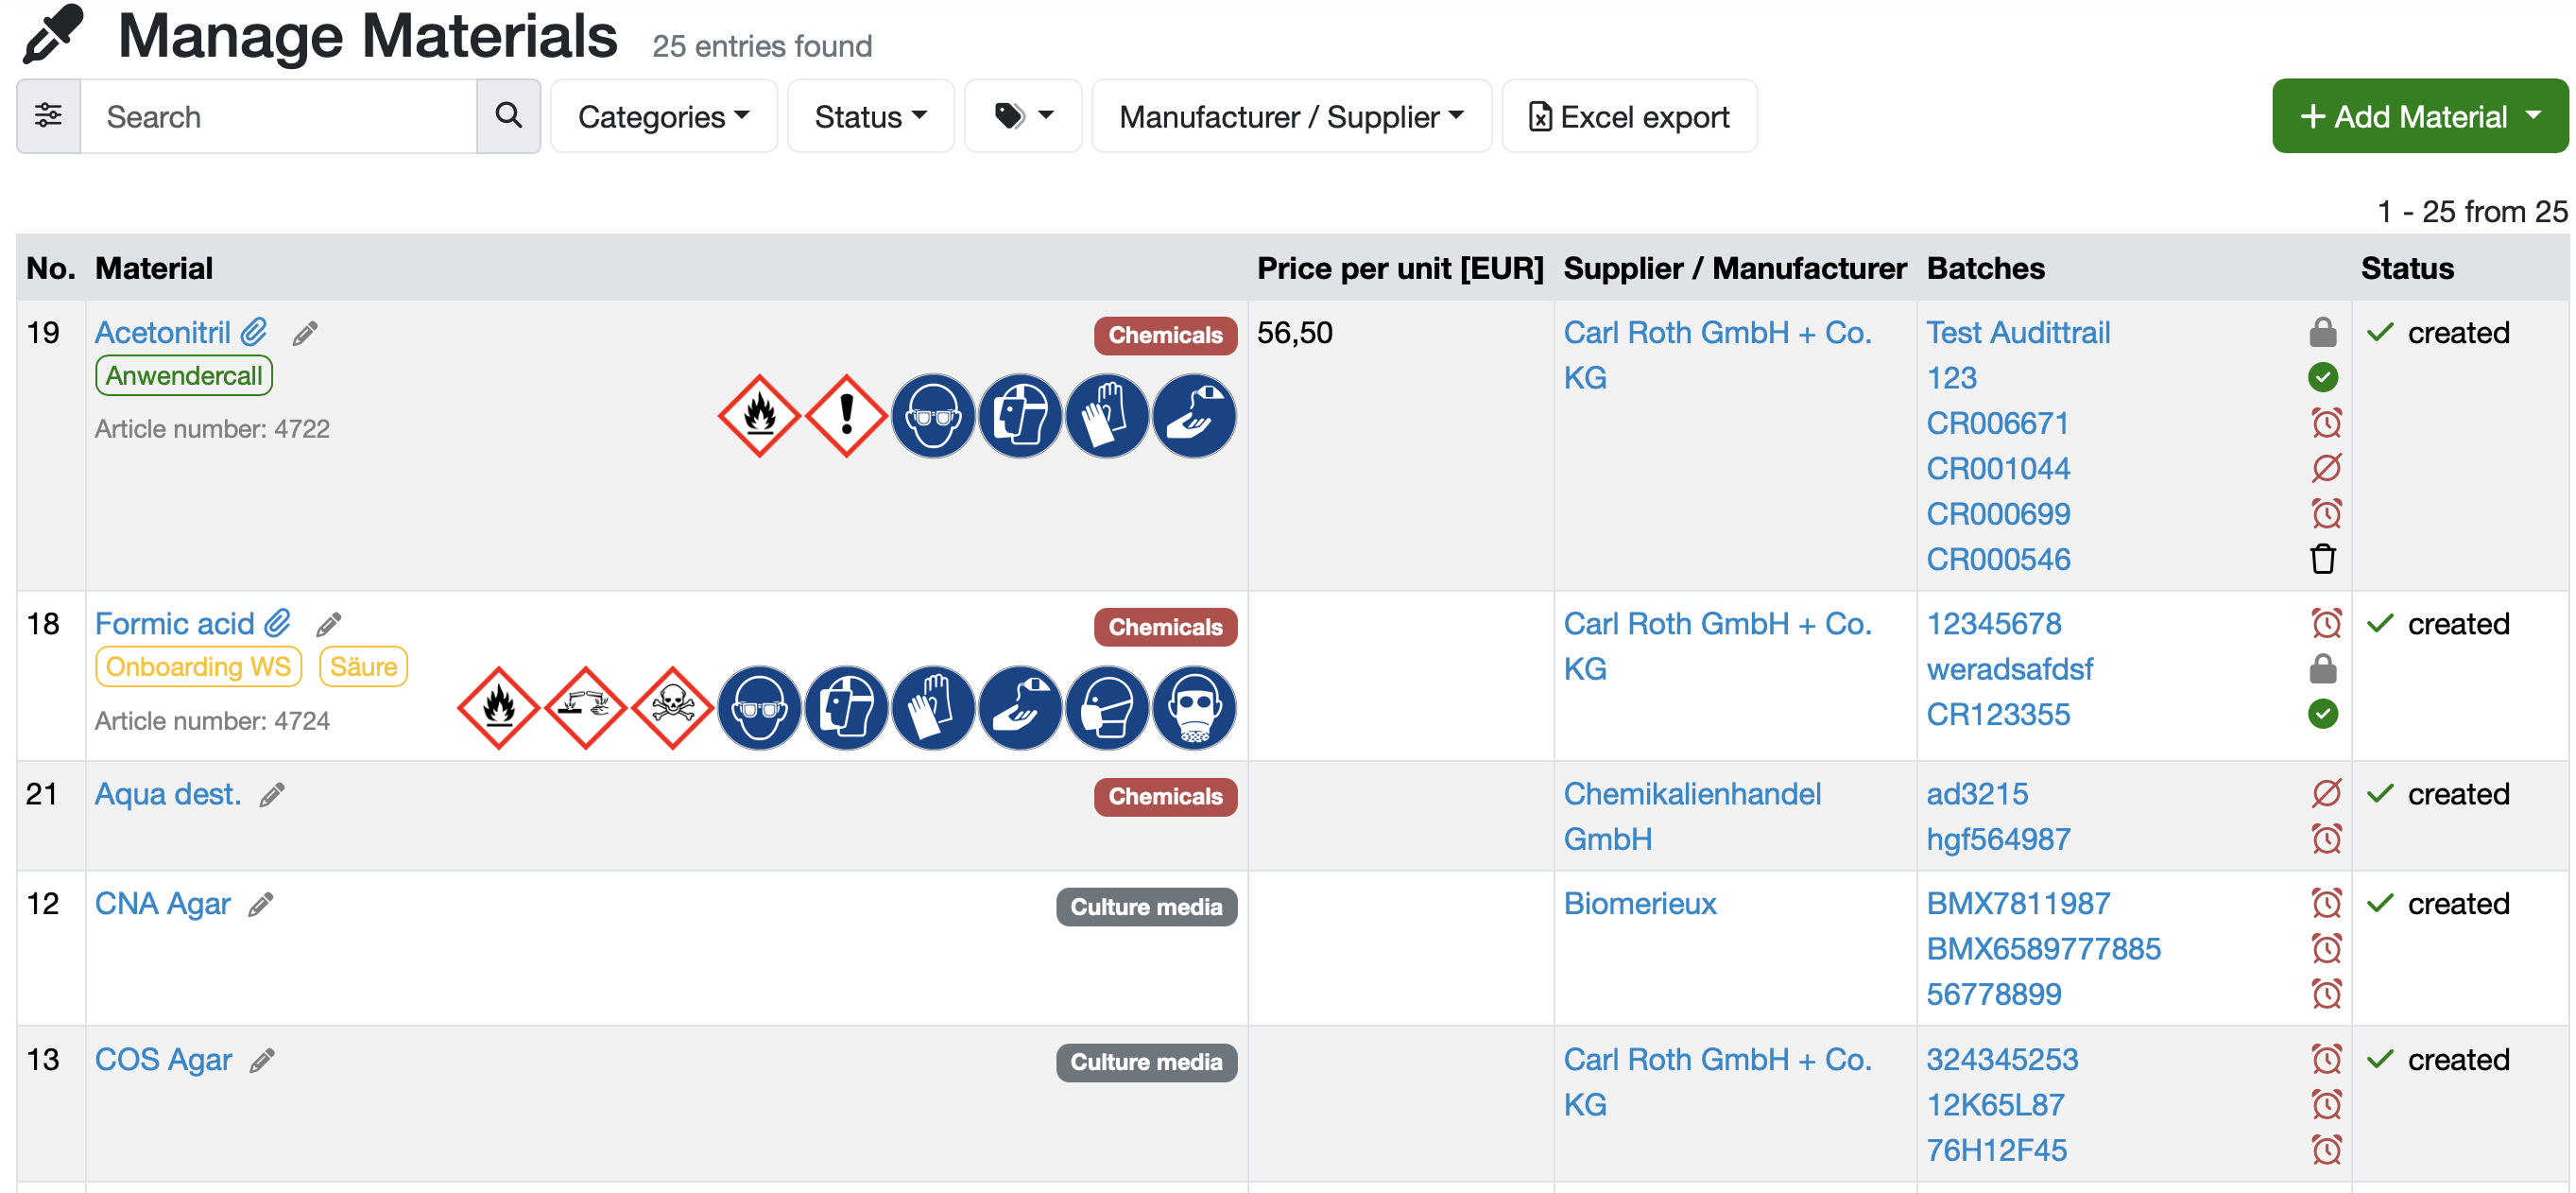The image size is (2576, 1193).
Task: Expand the Manufacturer / Supplier dropdown
Action: [1291, 116]
